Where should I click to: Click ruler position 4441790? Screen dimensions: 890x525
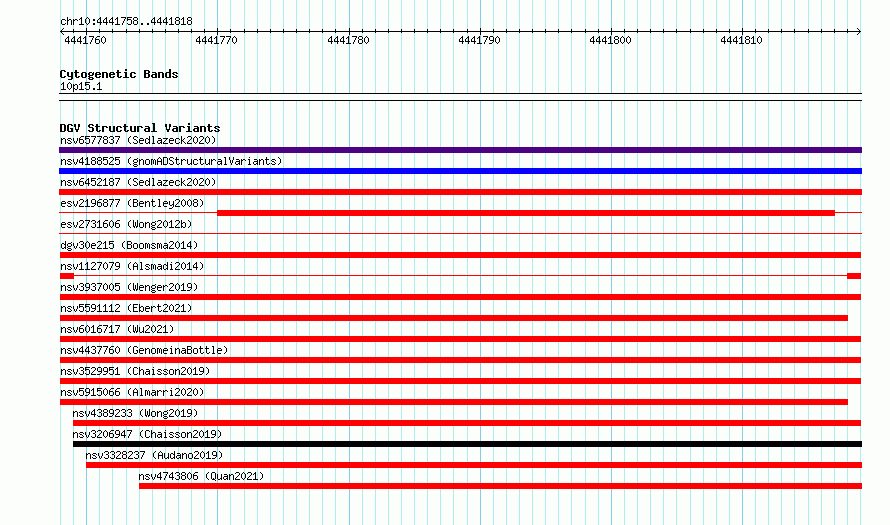(479, 40)
